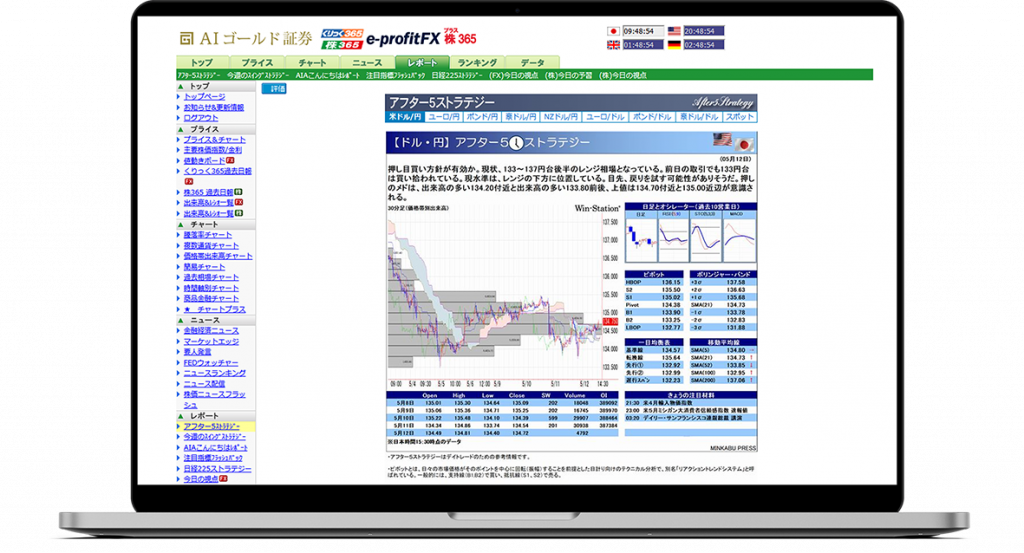1024x553 pixels.
Task: Open the FEDウォッチャー sidebar link
Action: click(x=211, y=363)
